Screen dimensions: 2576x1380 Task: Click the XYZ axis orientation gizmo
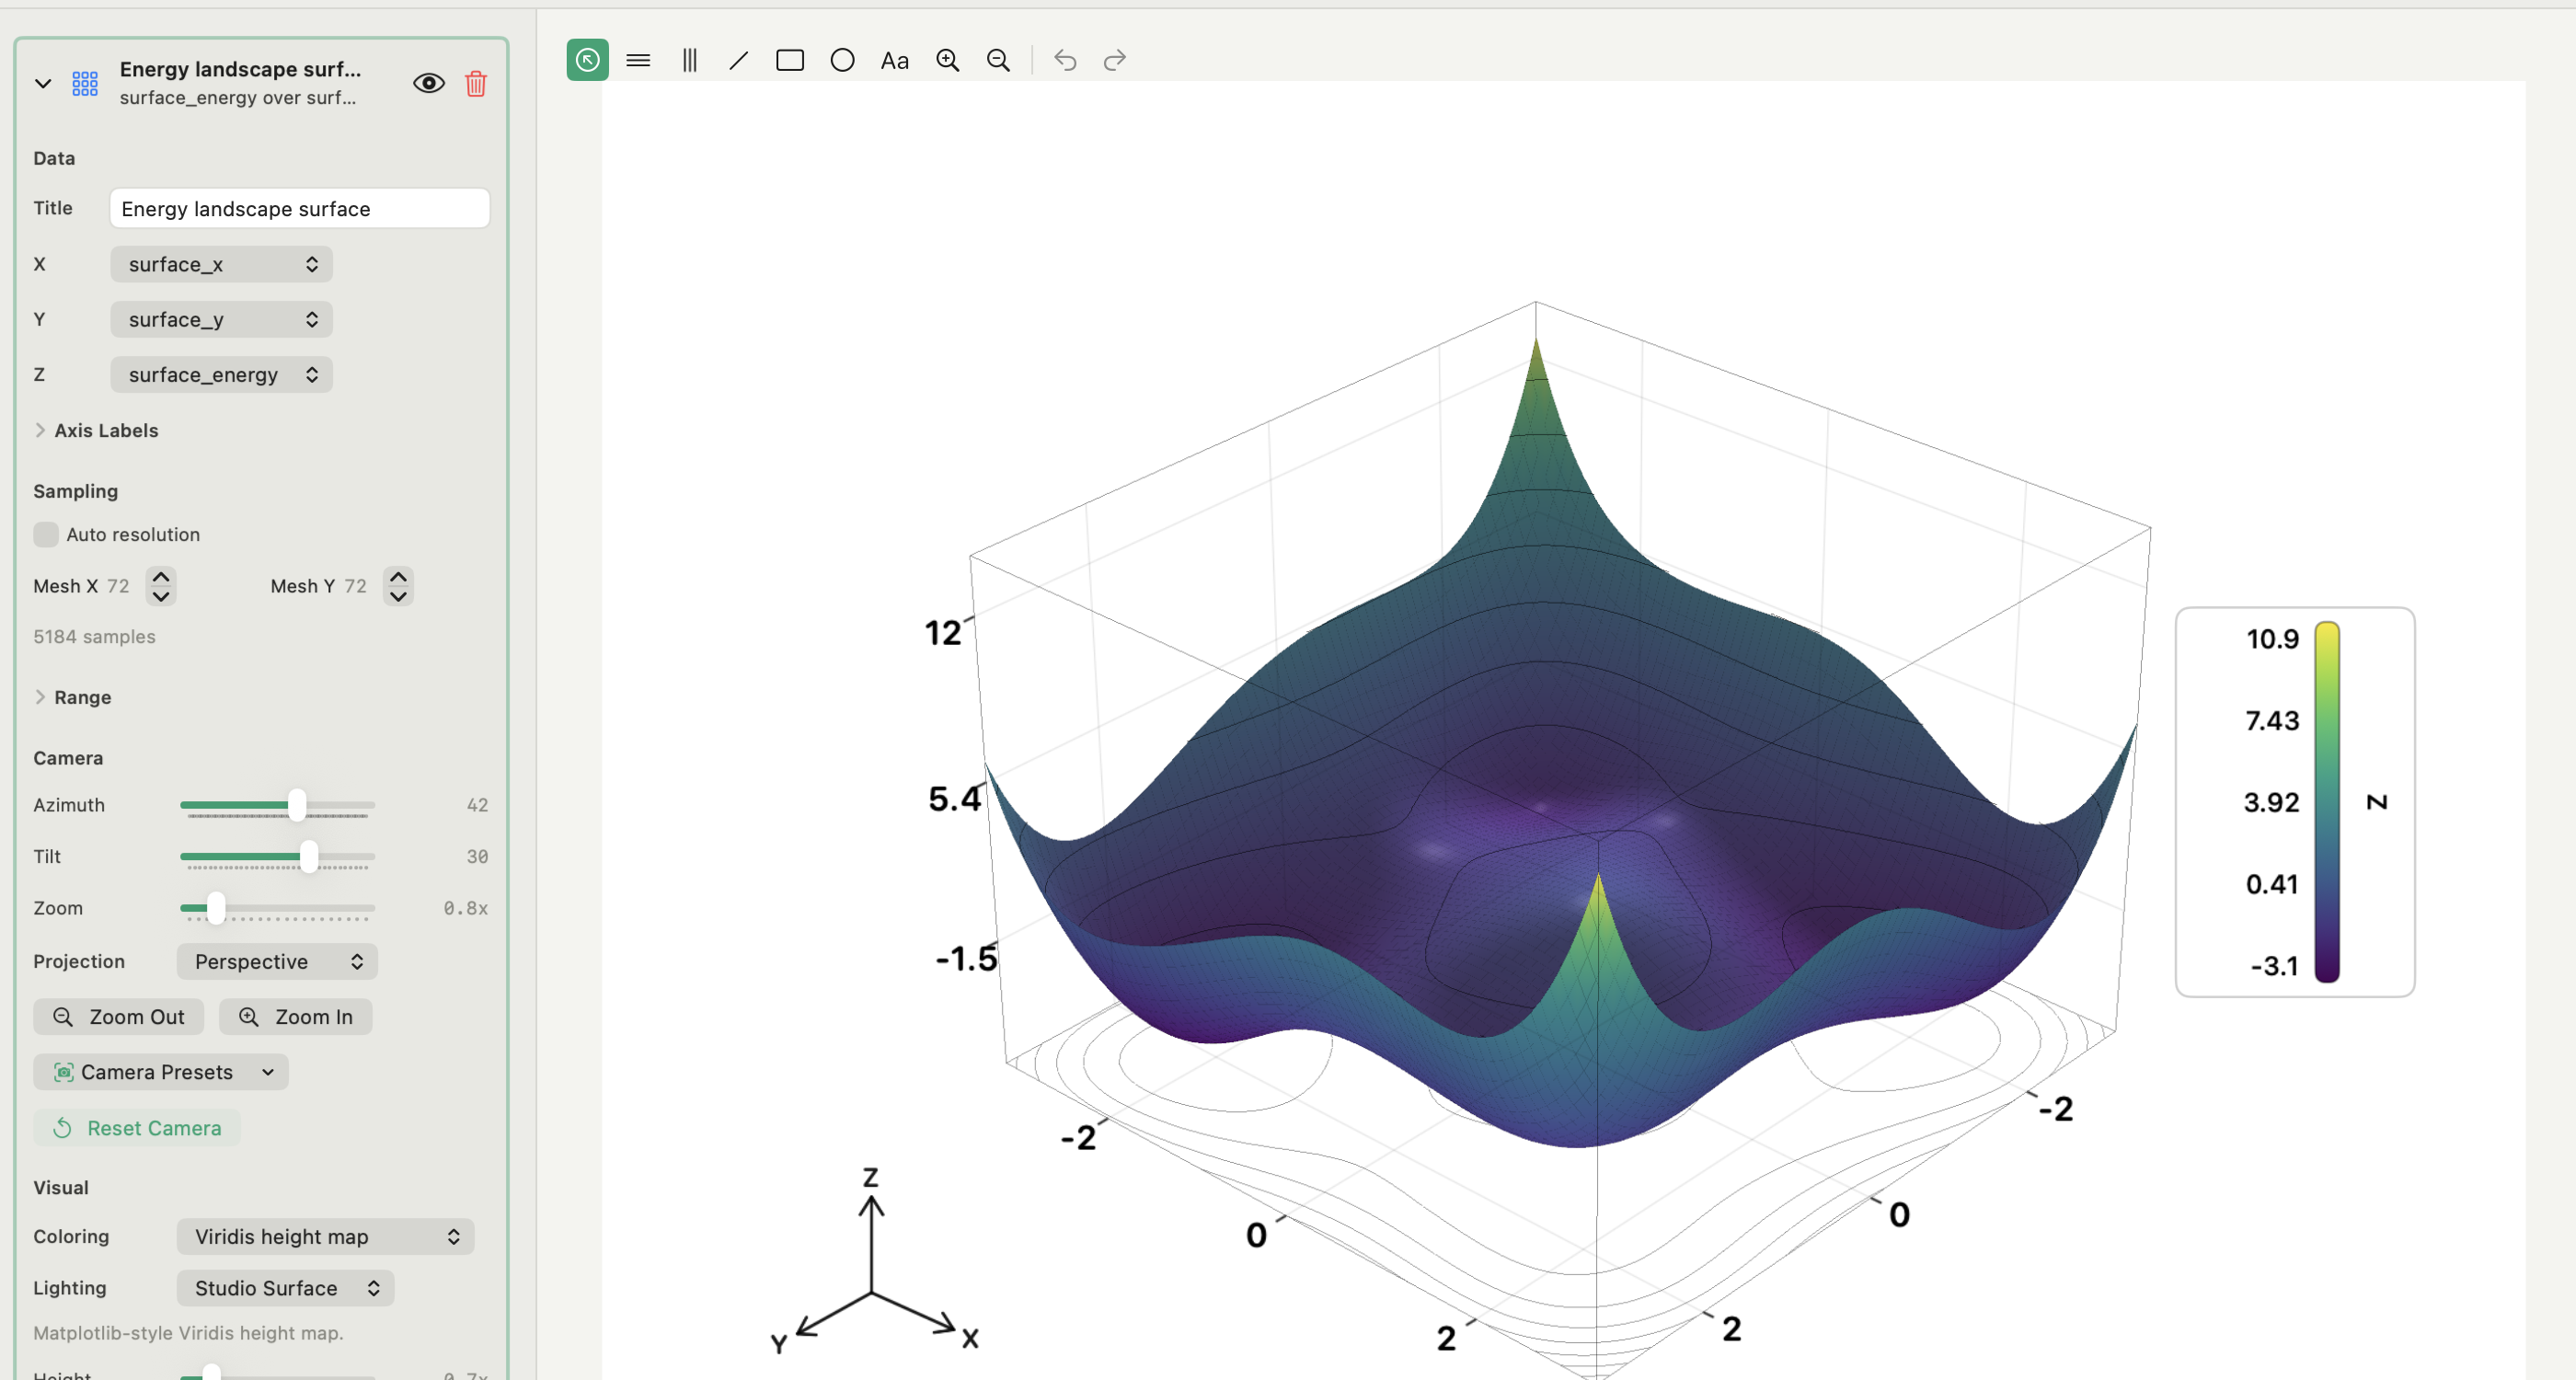click(872, 1262)
